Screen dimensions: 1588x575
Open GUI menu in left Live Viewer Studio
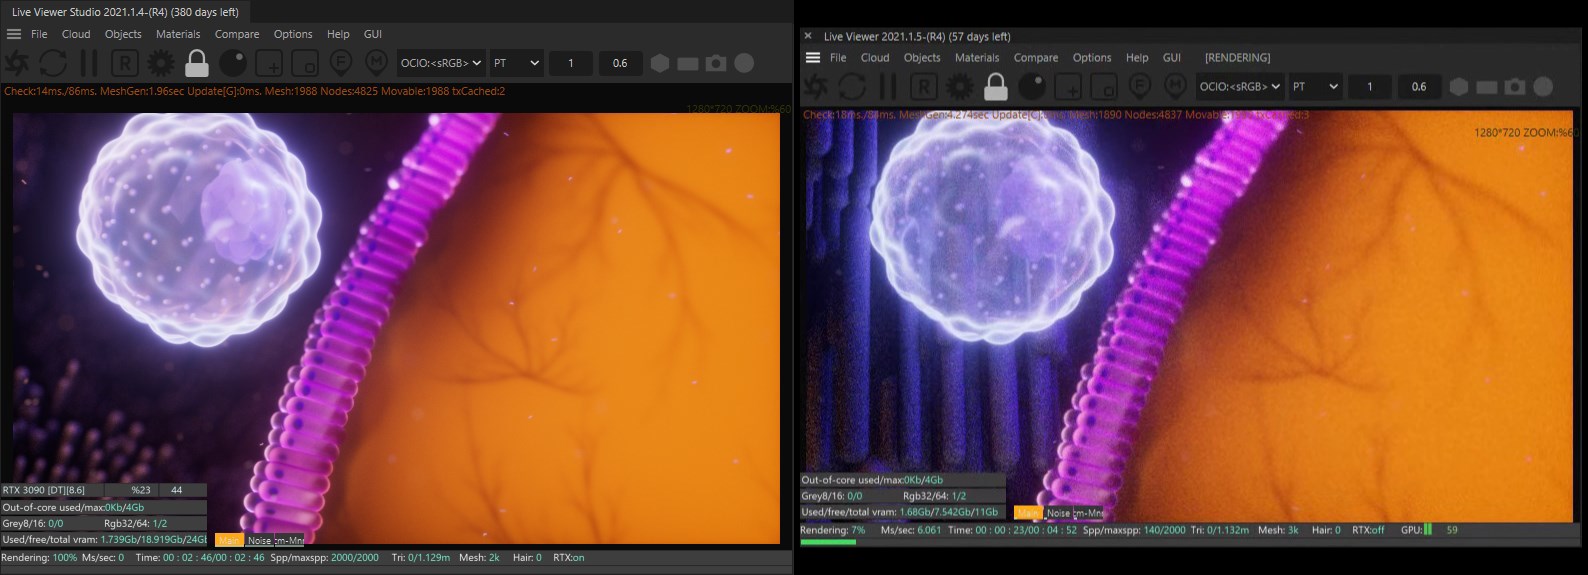pyautogui.click(x=373, y=34)
